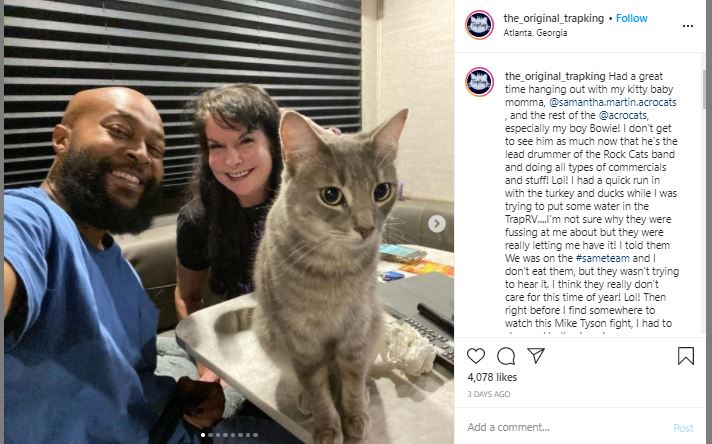This screenshot has width=712, height=444.
Task: Open the 3 DAYS AGO timestamp
Action: point(489,394)
